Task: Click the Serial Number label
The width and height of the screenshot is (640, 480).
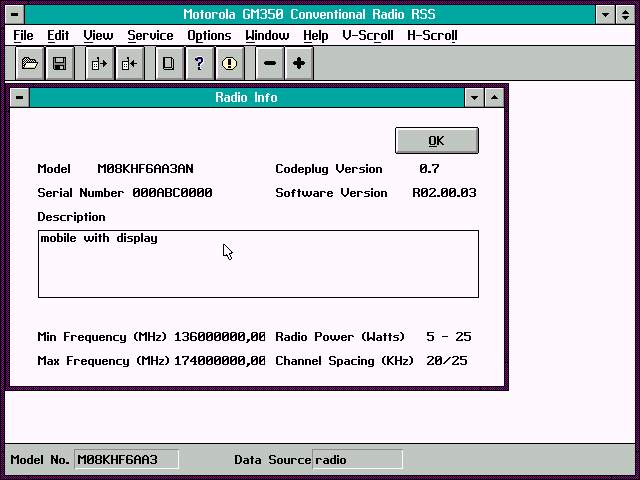Action: tap(80, 193)
